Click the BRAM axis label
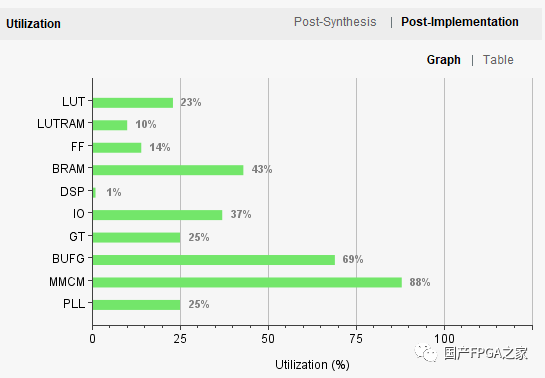 [x=68, y=169]
